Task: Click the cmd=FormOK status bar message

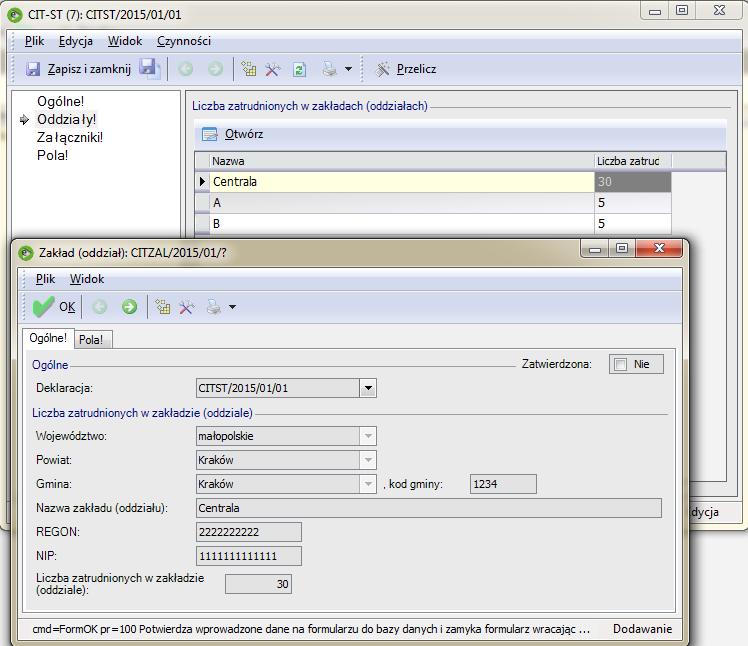Action: click(x=311, y=629)
